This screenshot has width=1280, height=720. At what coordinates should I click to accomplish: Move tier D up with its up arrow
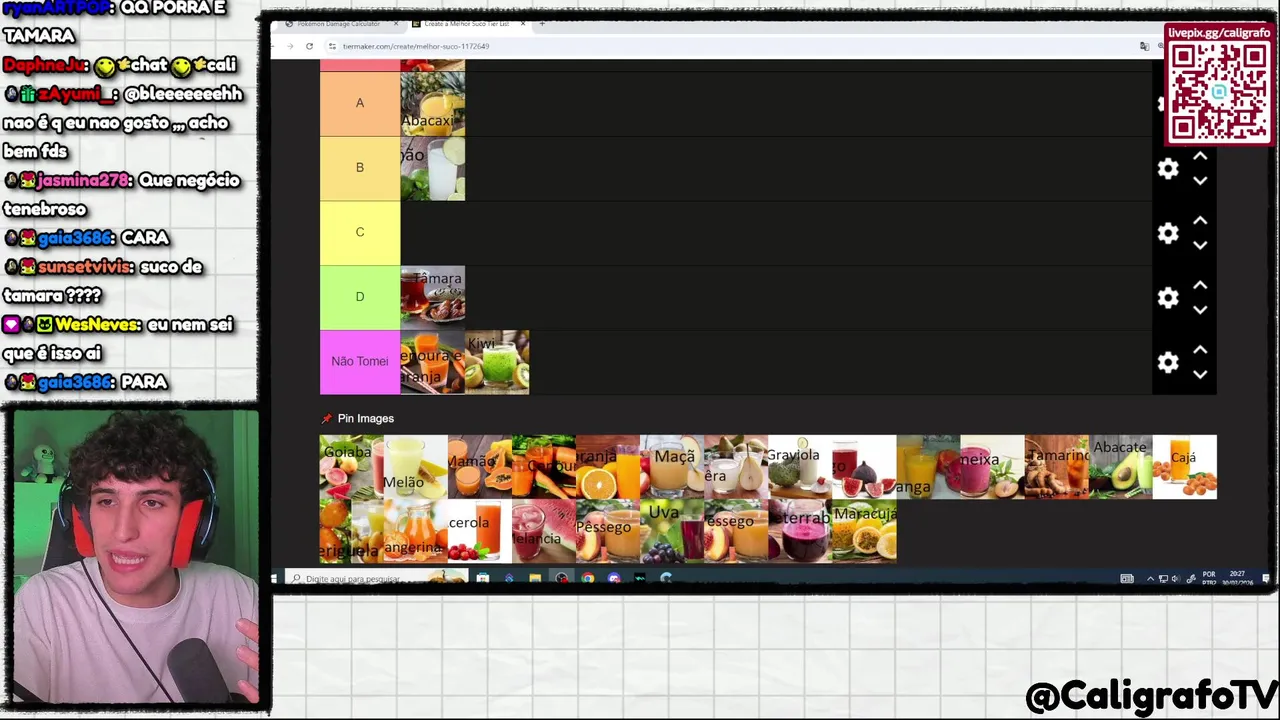pos(1200,285)
